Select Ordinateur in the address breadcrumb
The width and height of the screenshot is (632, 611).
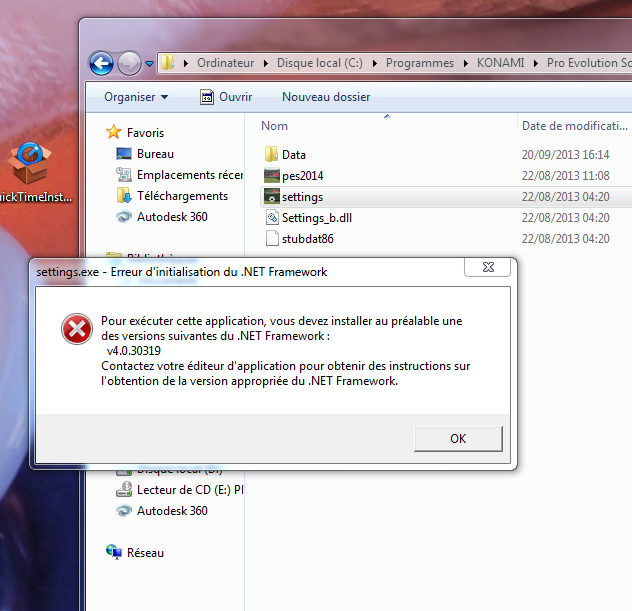225,63
